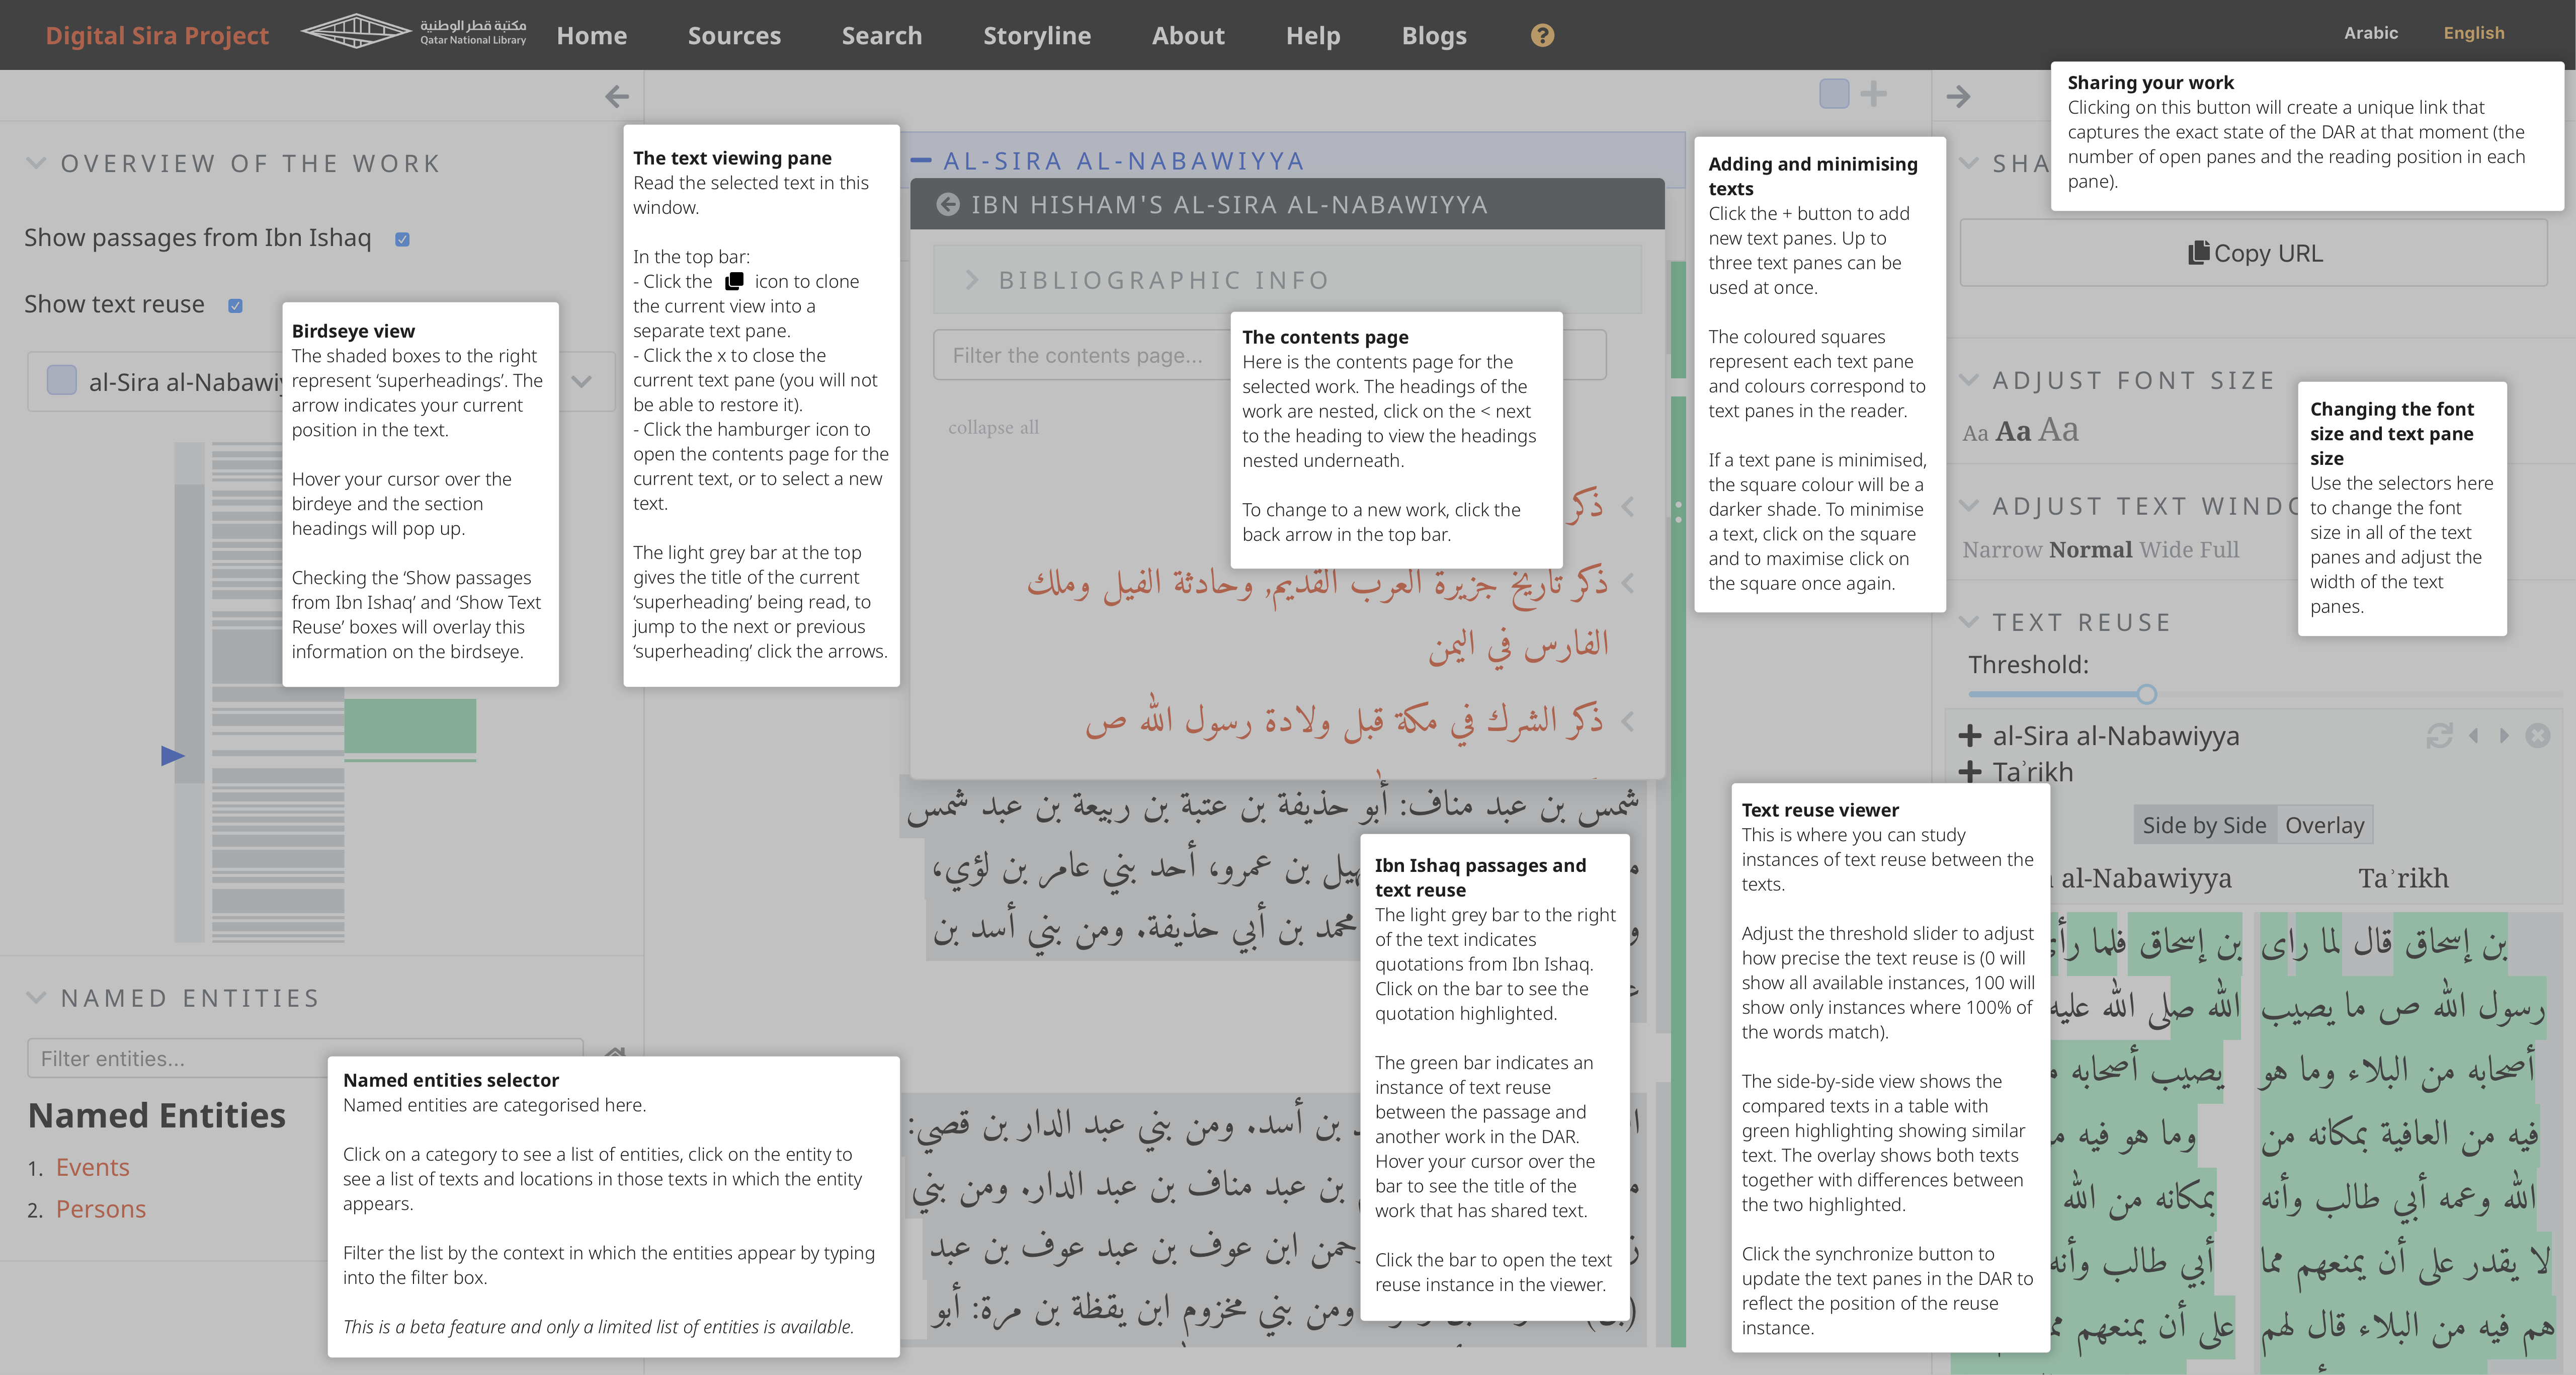Open the Blogs menu item
2576x1375 pixels.
click(x=1434, y=35)
